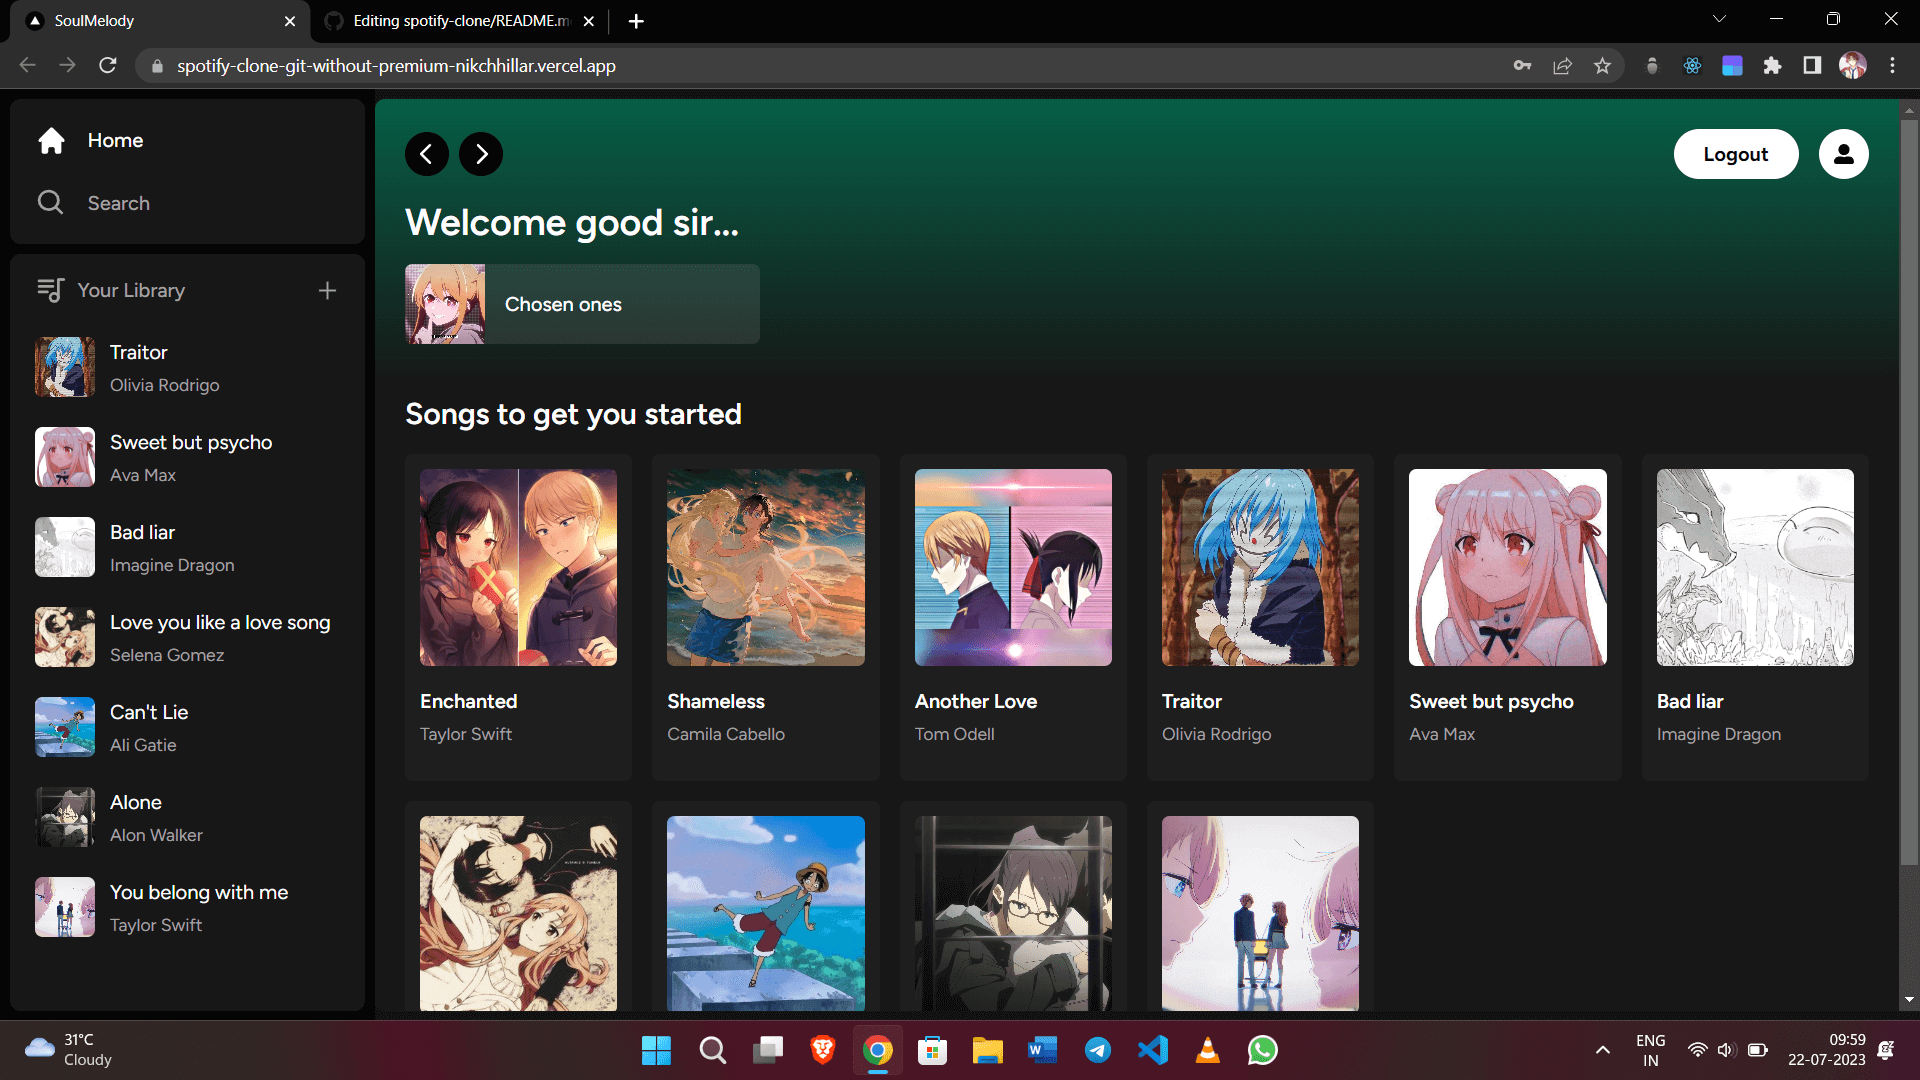
Task: Expand the tab search dropdown arrow
Action: (1719, 19)
